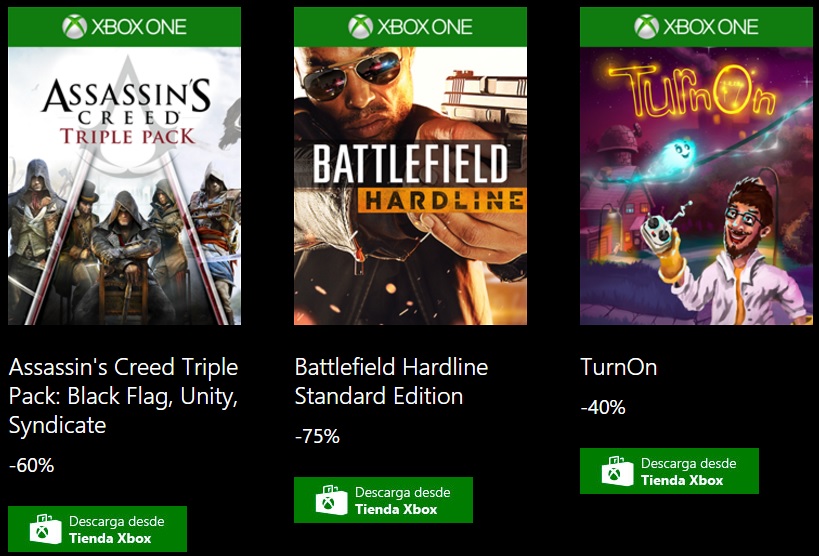This screenshot has width=819, height=556.
Task: Open the Assassin's Creed Triple Pack cover art
Action: coord(124,185)
